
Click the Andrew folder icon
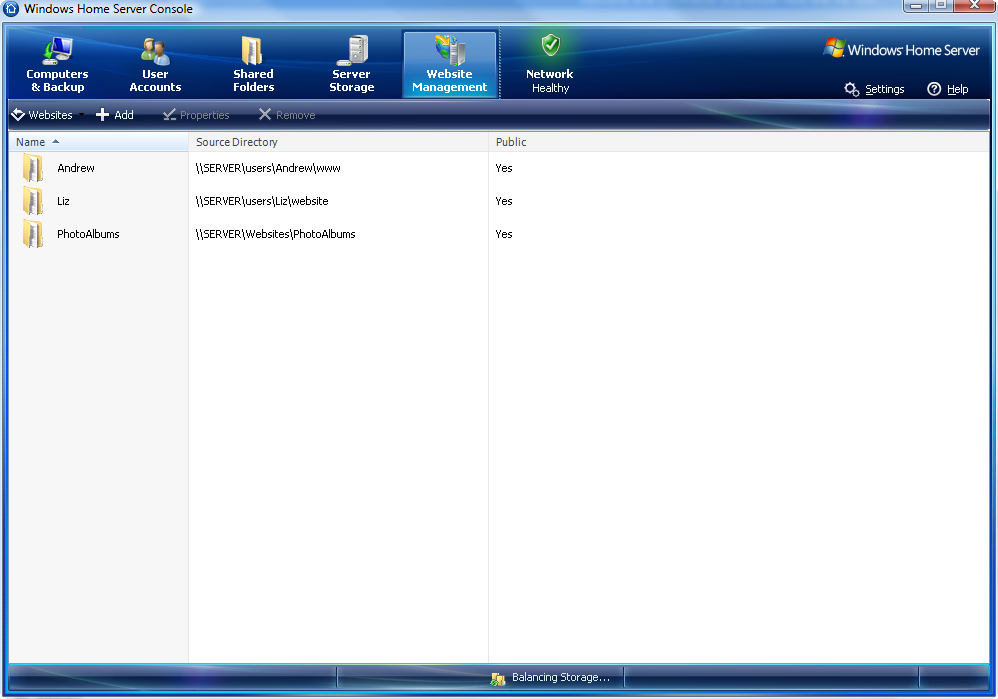(x=32, y=168)
